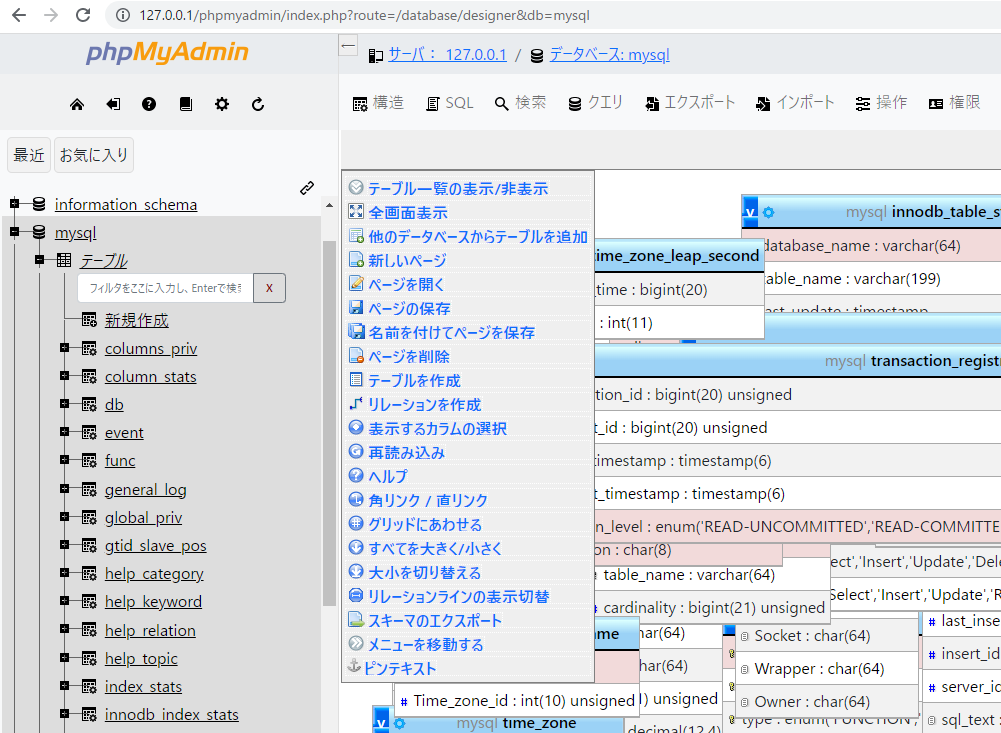
Task: Click ページの保存 in designer menu
Action: coord(409,308)
